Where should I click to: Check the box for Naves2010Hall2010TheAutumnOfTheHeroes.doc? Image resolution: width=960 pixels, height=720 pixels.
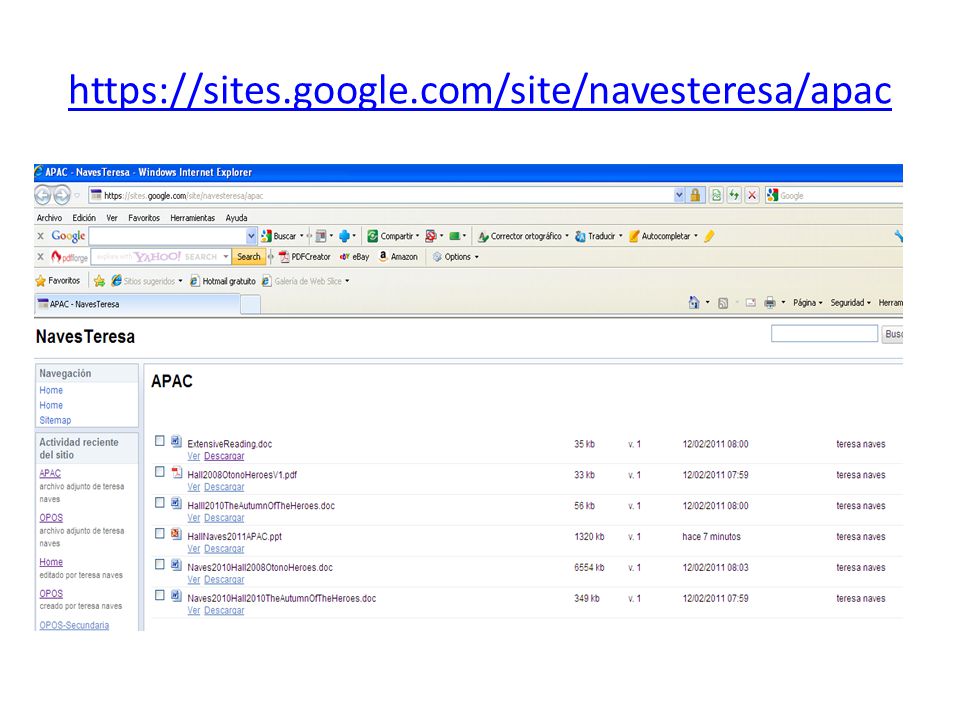(x=160, y=595)
